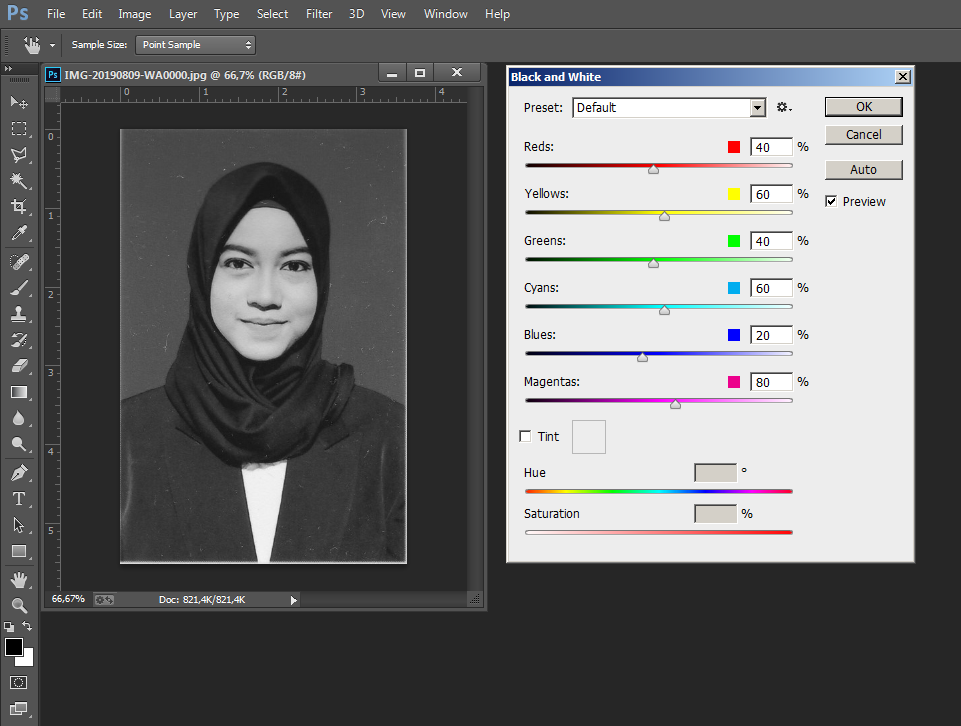The width and height of the screenshot is (961, 726).
Task: Click the background color swatch
Action: coord(28,660)
